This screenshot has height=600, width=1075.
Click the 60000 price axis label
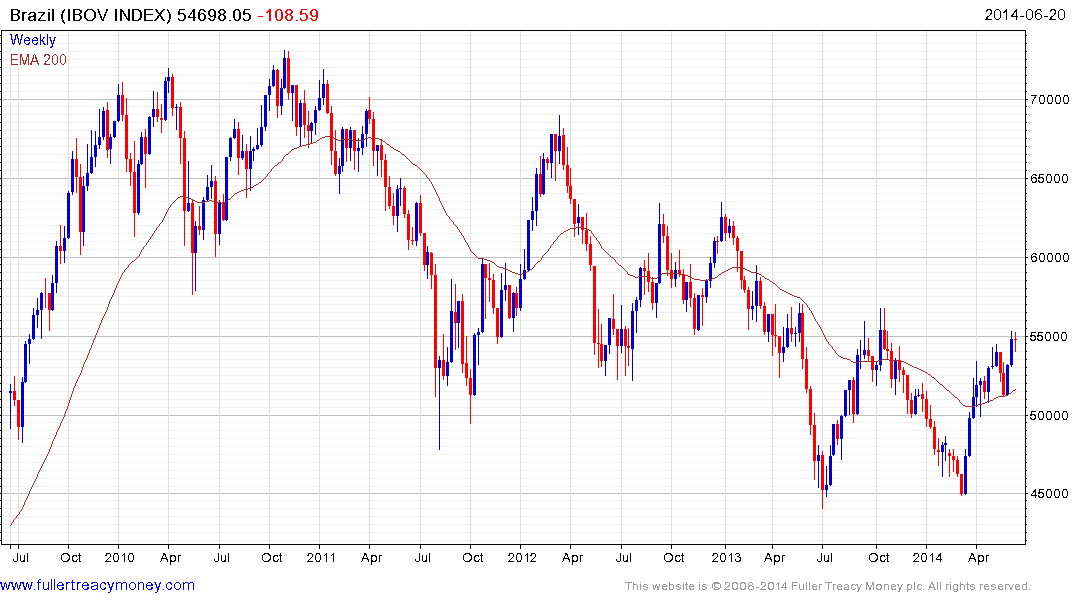[1050, 257]
